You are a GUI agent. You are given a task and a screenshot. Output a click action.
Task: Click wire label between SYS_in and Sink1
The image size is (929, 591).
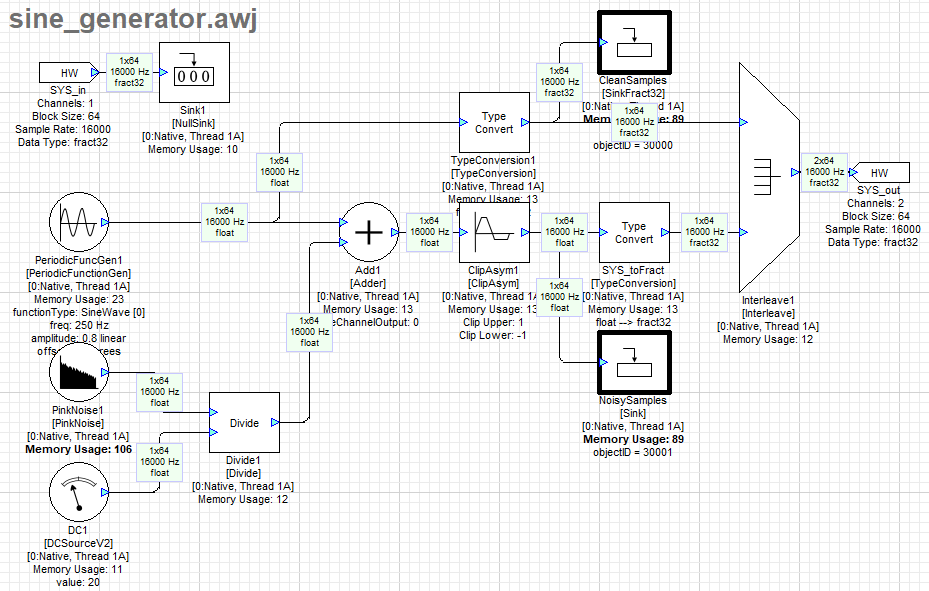click(129, 72)
